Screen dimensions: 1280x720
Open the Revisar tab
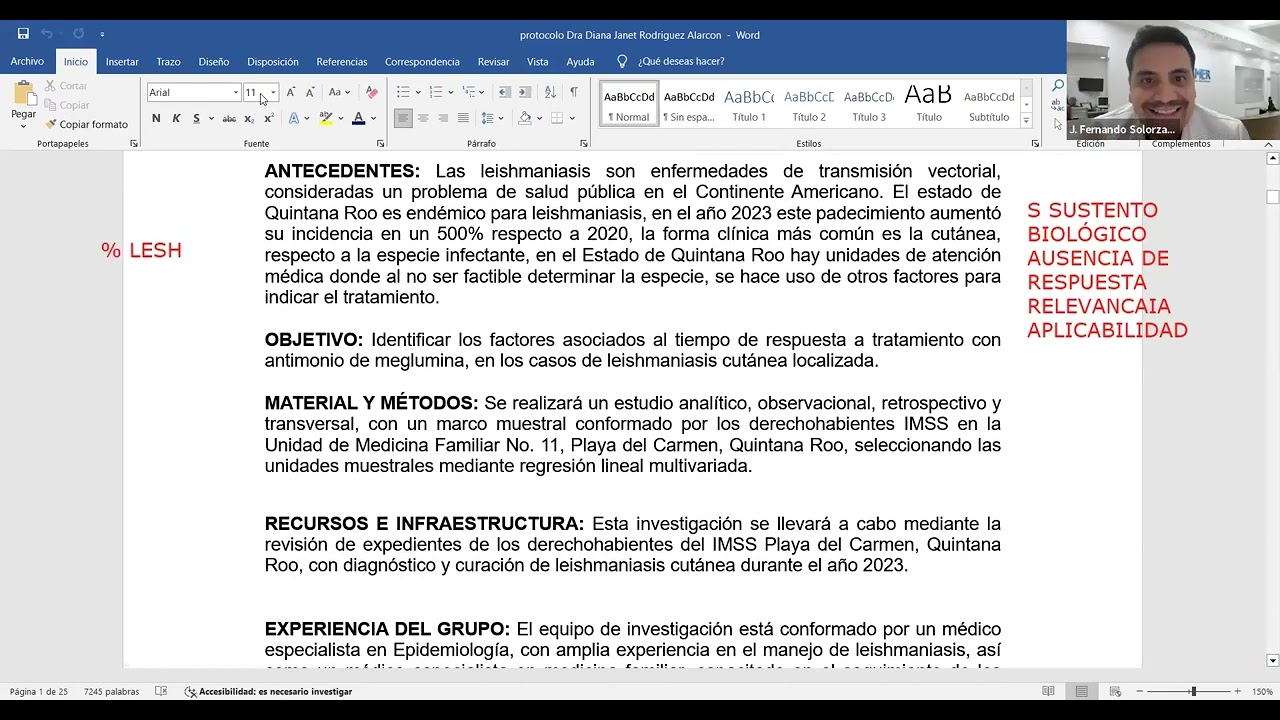coord(493,62)
